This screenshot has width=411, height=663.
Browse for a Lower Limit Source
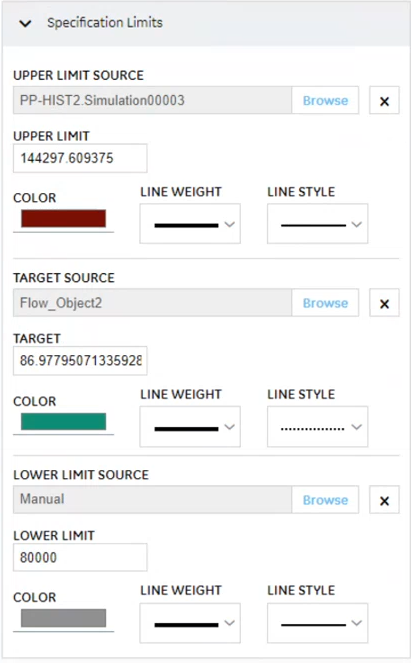[x=325, y=500]
